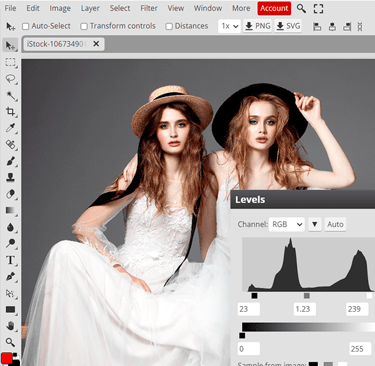Click the red foreground color swatch
The image size is (375, 366).
tap(7, 358)
